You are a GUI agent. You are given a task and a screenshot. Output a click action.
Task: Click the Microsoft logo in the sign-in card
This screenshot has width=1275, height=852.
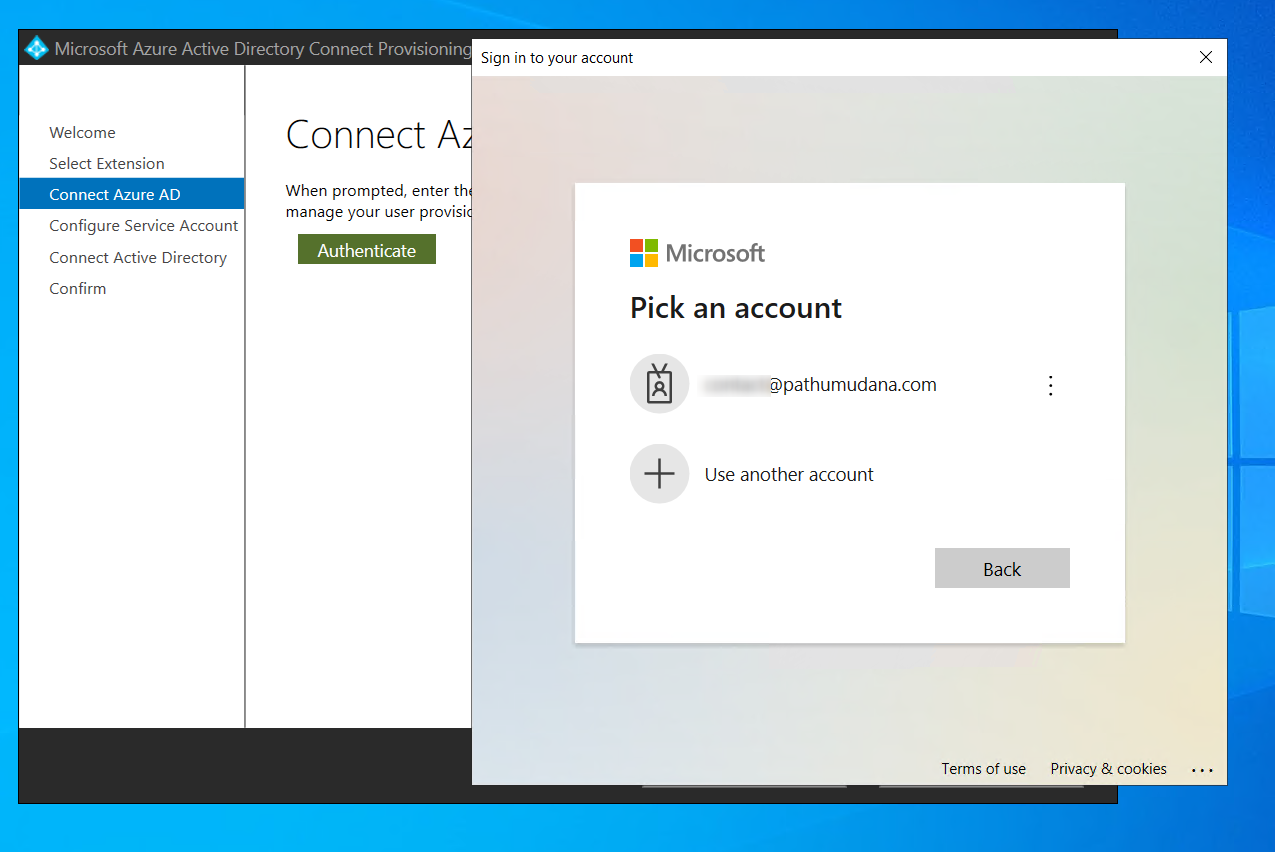pos(697,253)
